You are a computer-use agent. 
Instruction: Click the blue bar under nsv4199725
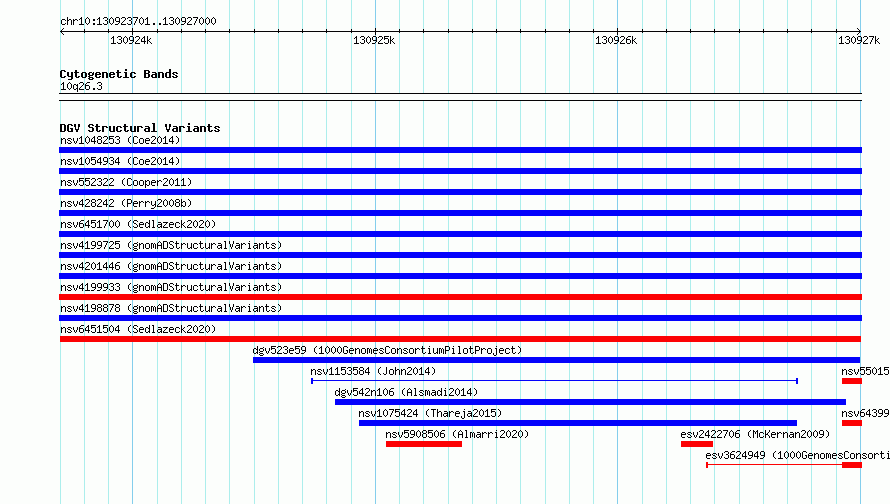point(460,255)
